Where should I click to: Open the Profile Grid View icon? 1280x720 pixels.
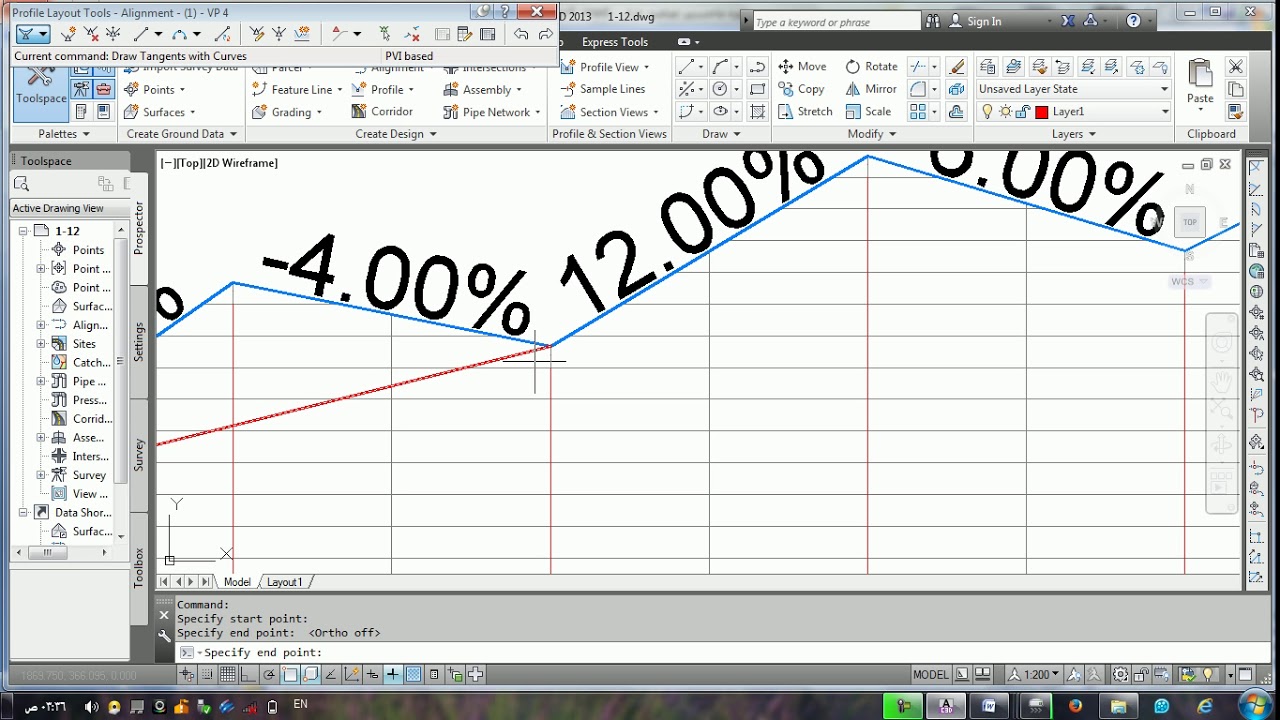coord(488,34)
